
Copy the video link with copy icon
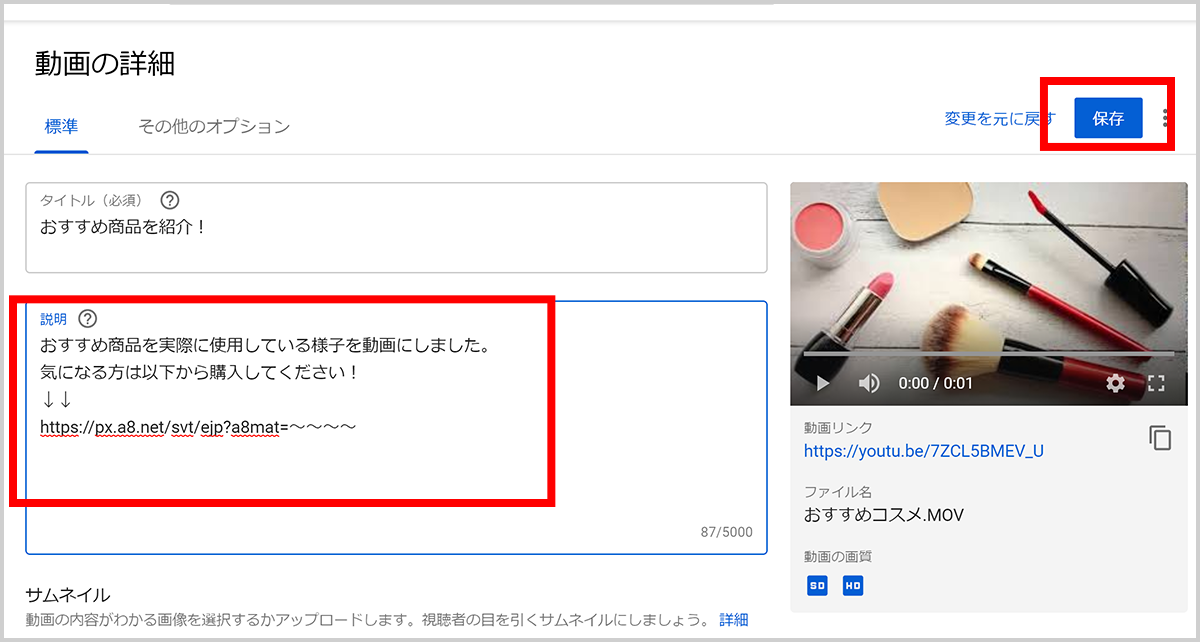tap(1160, 438)
